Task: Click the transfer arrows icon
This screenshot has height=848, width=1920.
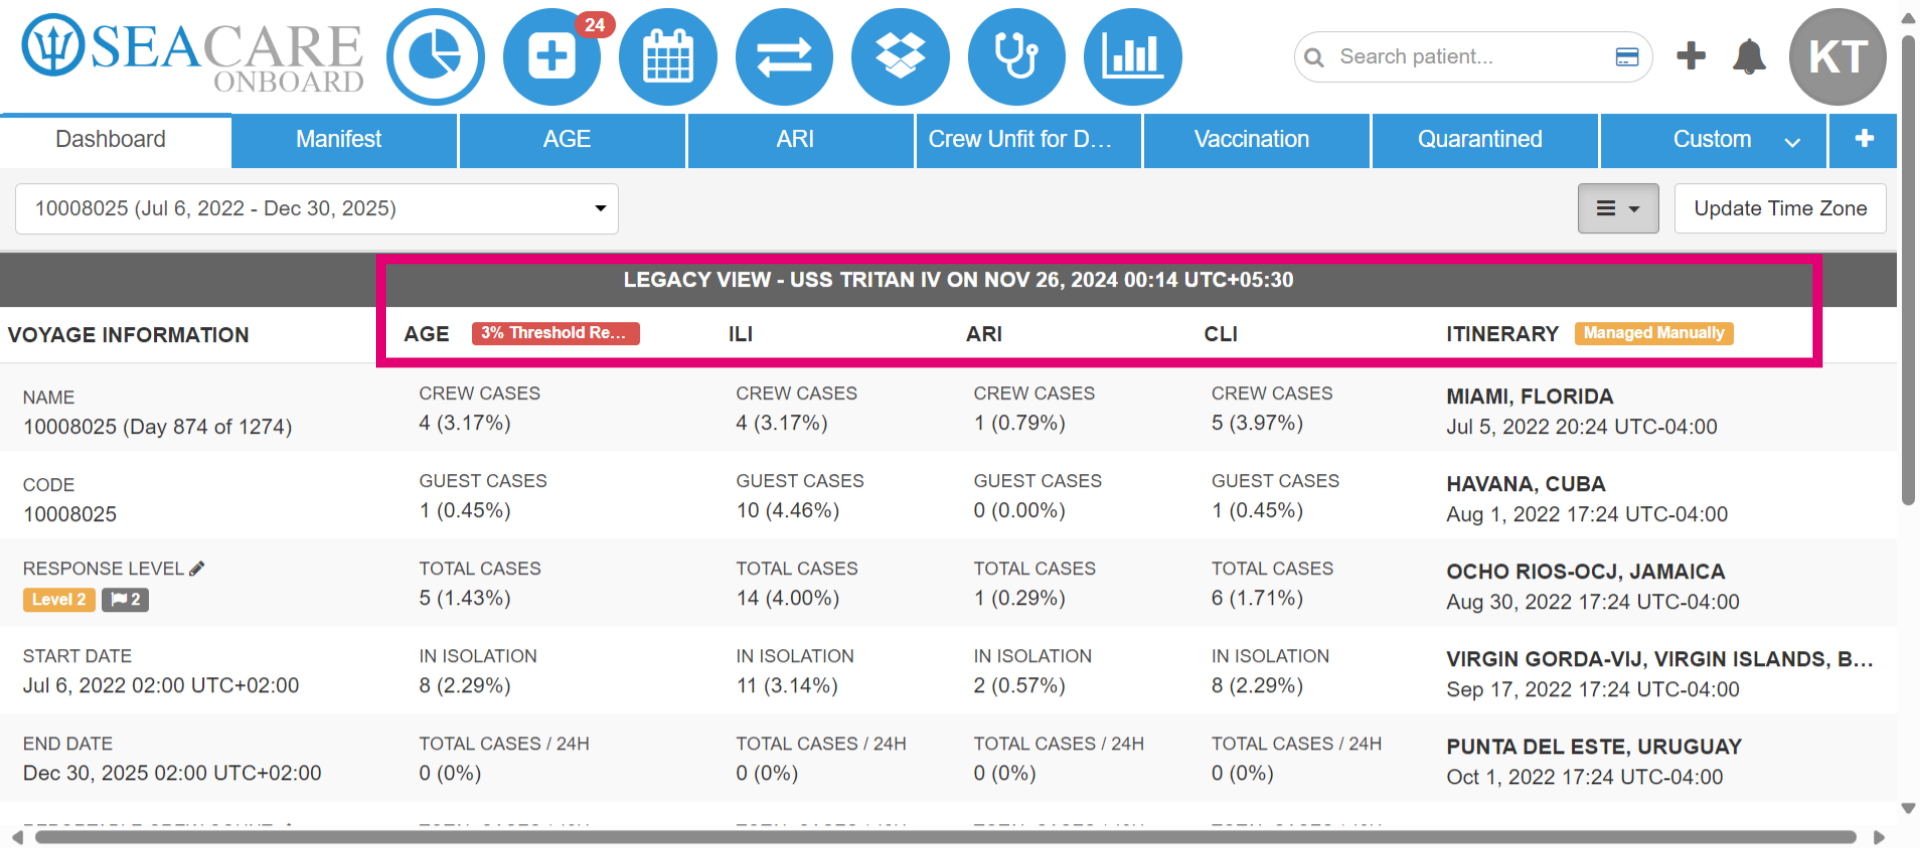Action: pyautogui.click(x=784, y=57)
